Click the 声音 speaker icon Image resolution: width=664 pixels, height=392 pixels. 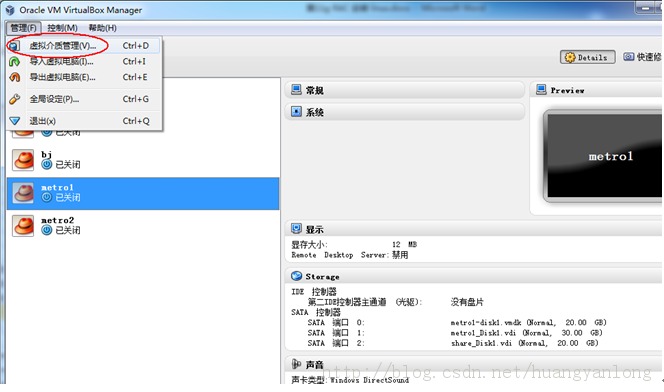(x=296, y=364)
